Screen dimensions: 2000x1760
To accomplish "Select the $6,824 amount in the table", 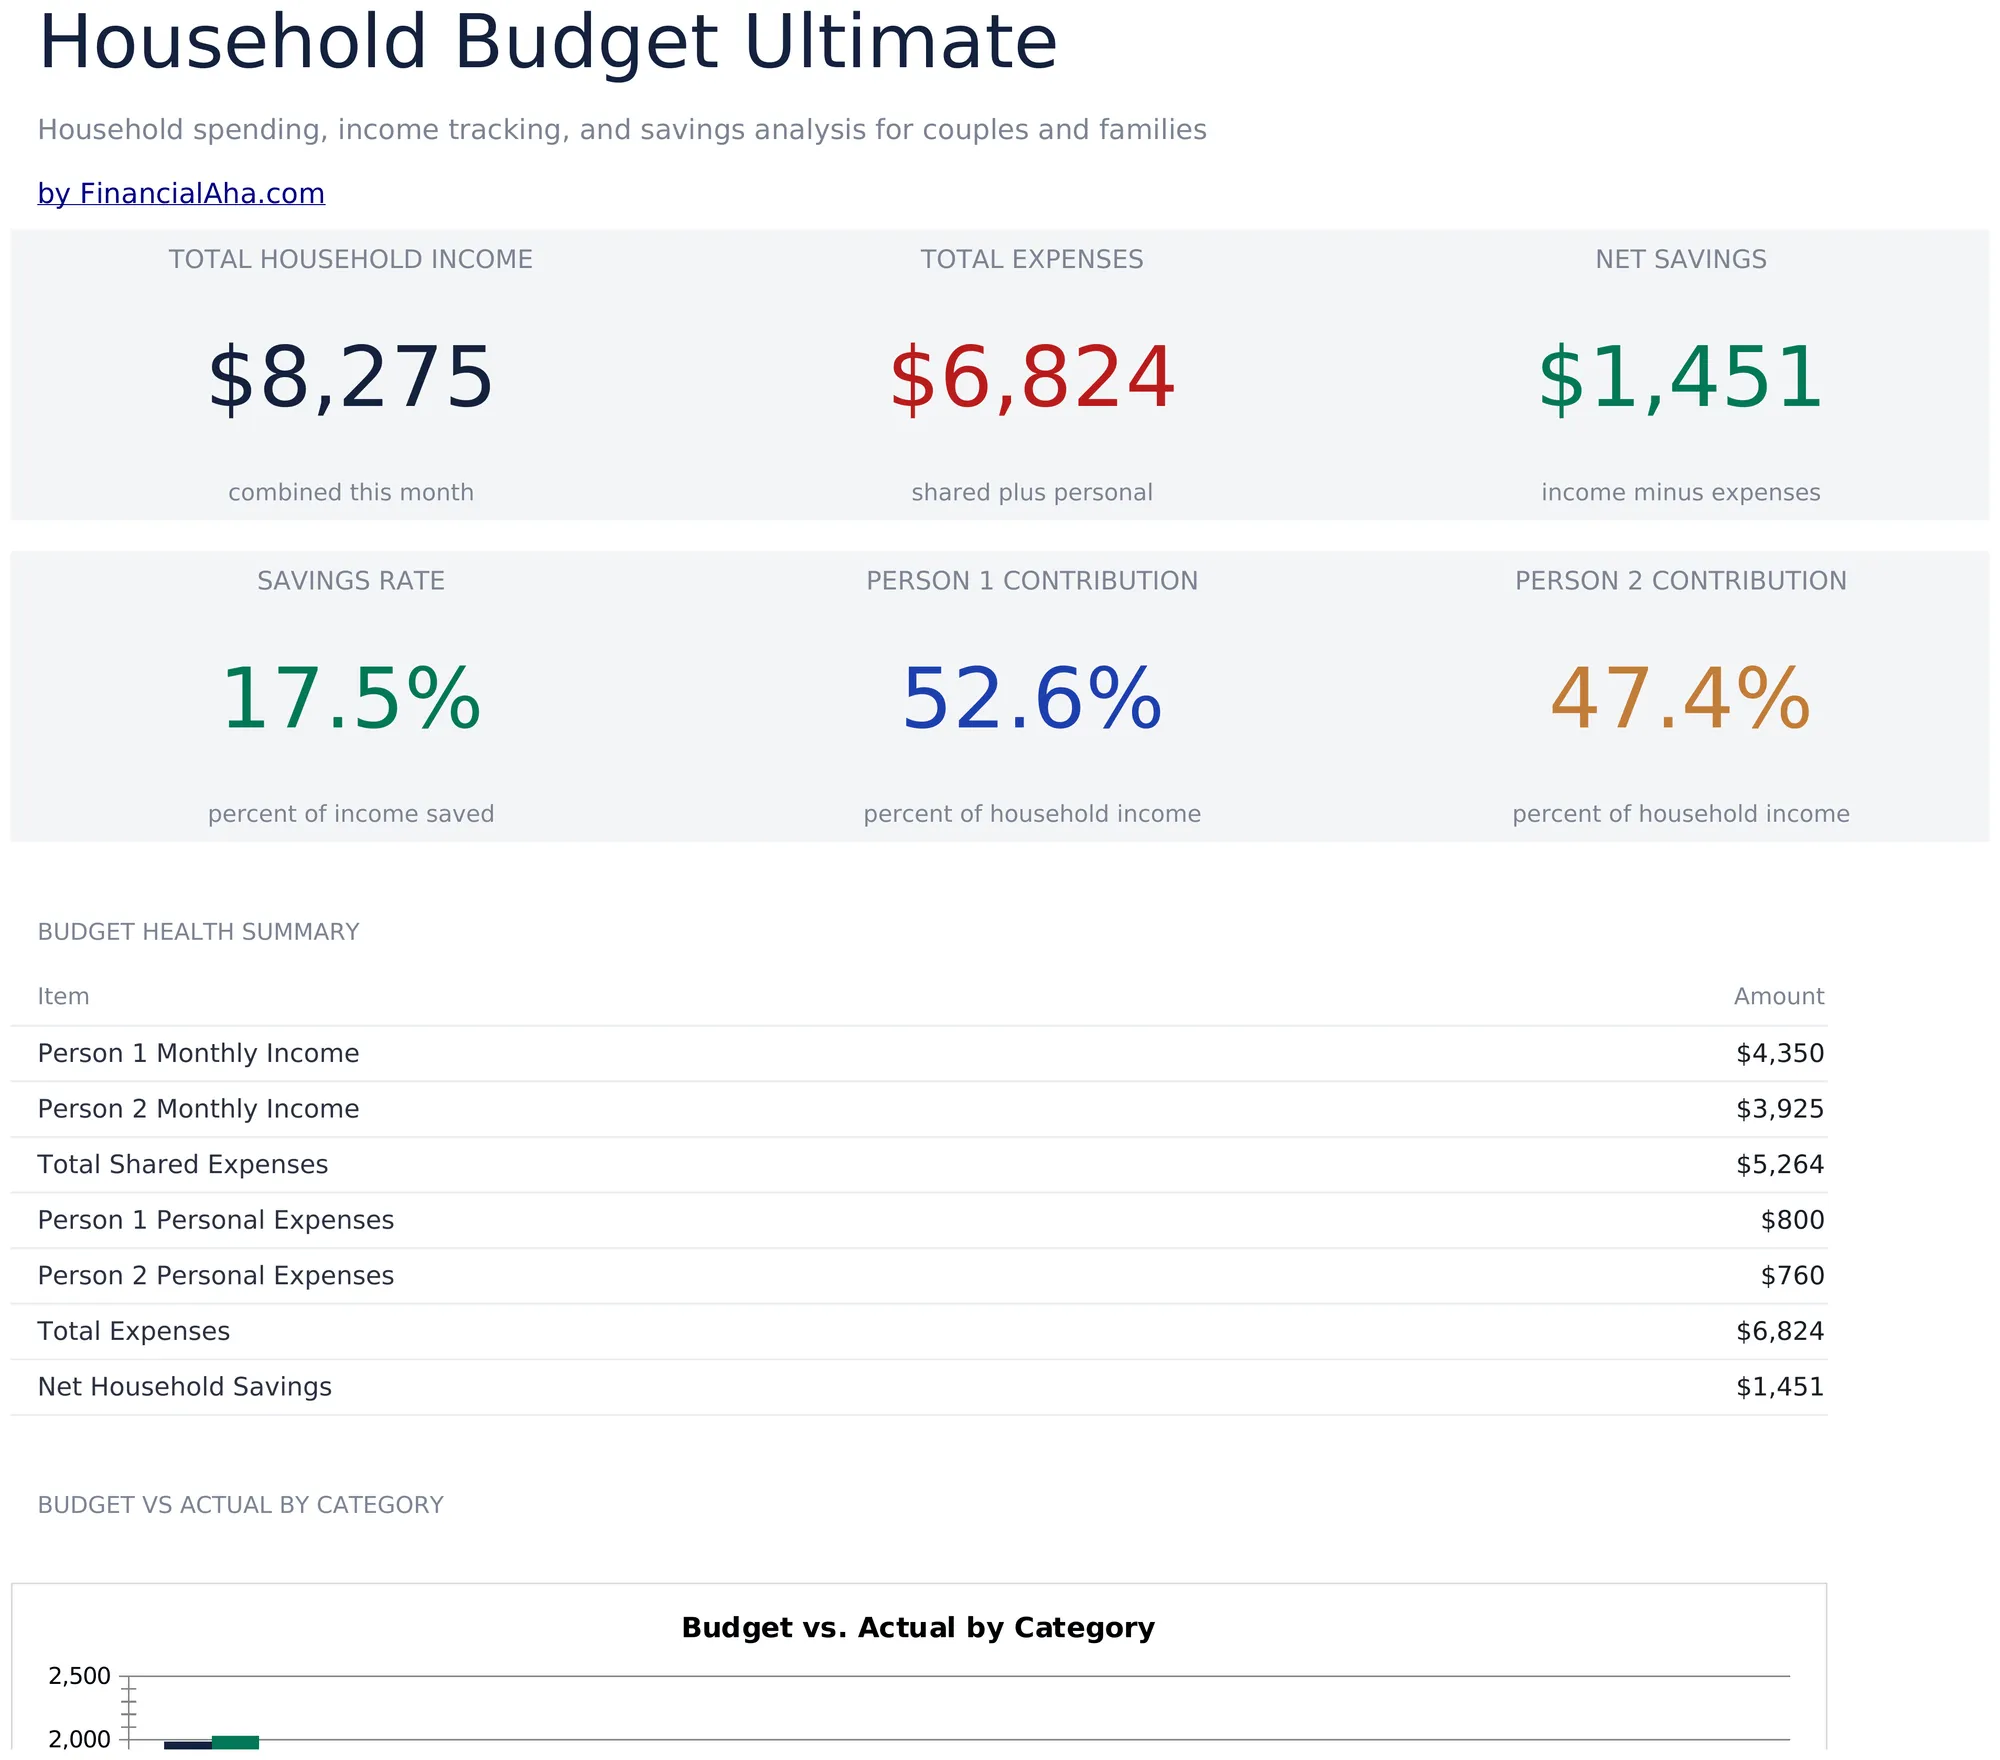I will [1780, 1332].
